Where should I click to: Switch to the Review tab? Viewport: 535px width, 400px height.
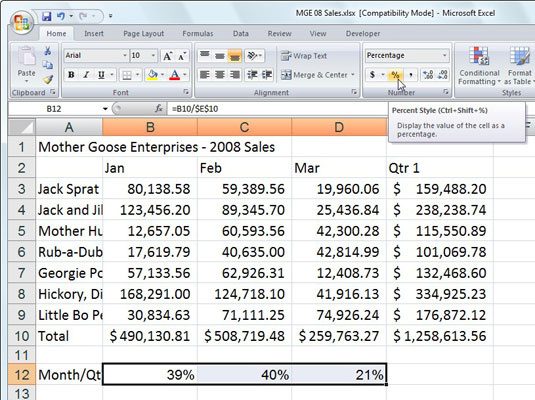[x=279, y=33]
